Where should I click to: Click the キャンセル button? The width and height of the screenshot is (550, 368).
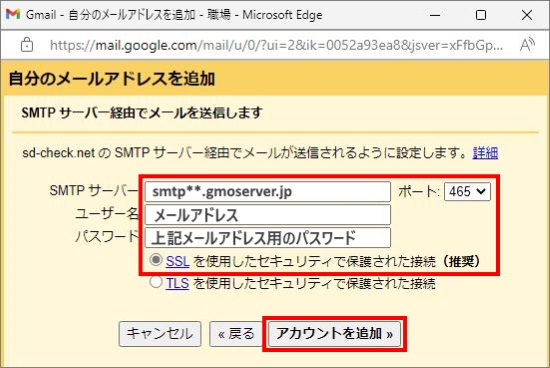point(160,334)
